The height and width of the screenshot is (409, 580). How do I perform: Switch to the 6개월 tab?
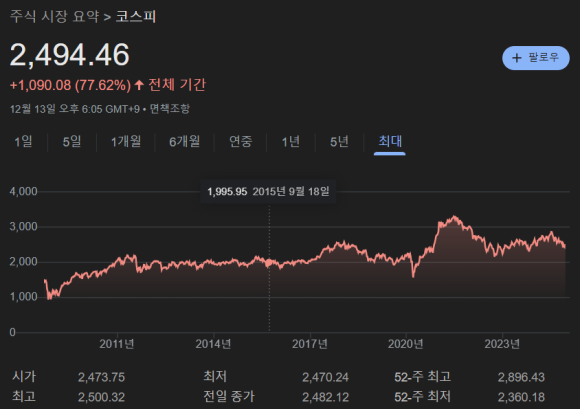(185, 142)
